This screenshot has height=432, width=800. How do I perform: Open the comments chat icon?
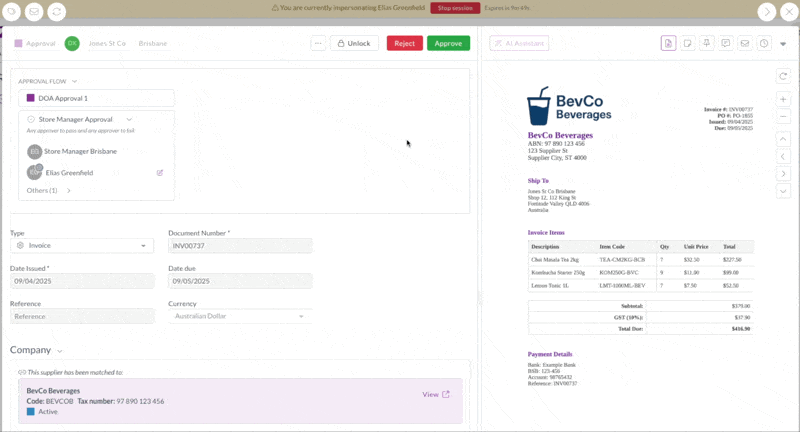pyautogui.click(x=726, y=43)
